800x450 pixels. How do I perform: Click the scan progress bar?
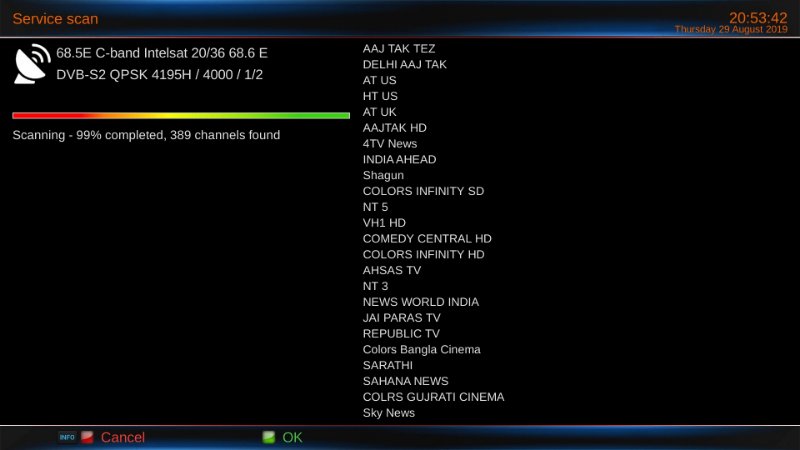pos(181,116)
